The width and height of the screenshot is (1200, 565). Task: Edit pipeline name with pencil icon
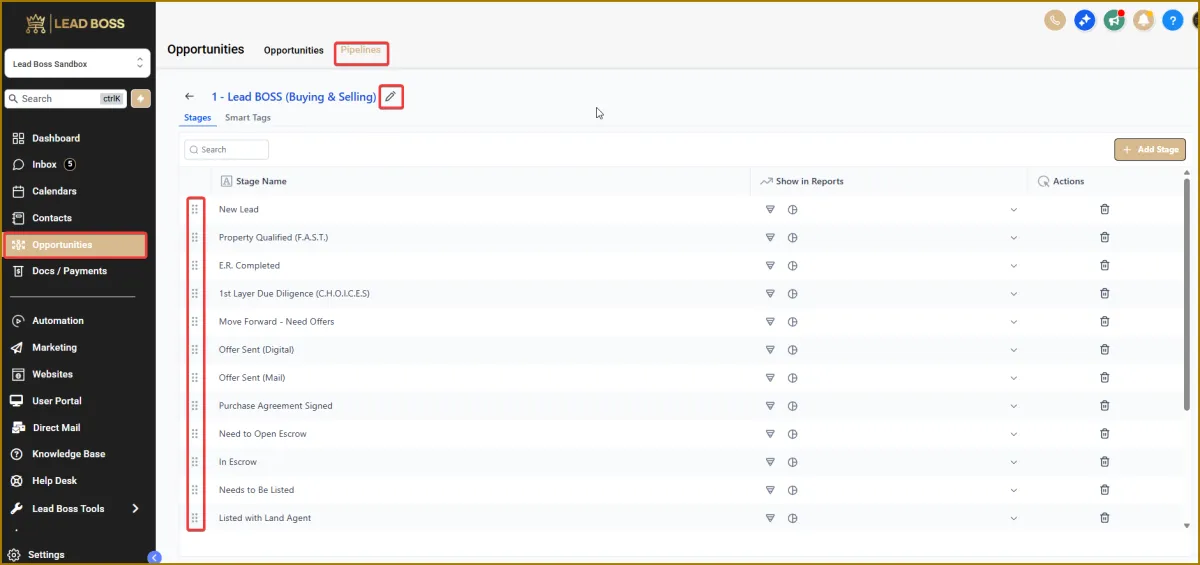click(391, 97)
